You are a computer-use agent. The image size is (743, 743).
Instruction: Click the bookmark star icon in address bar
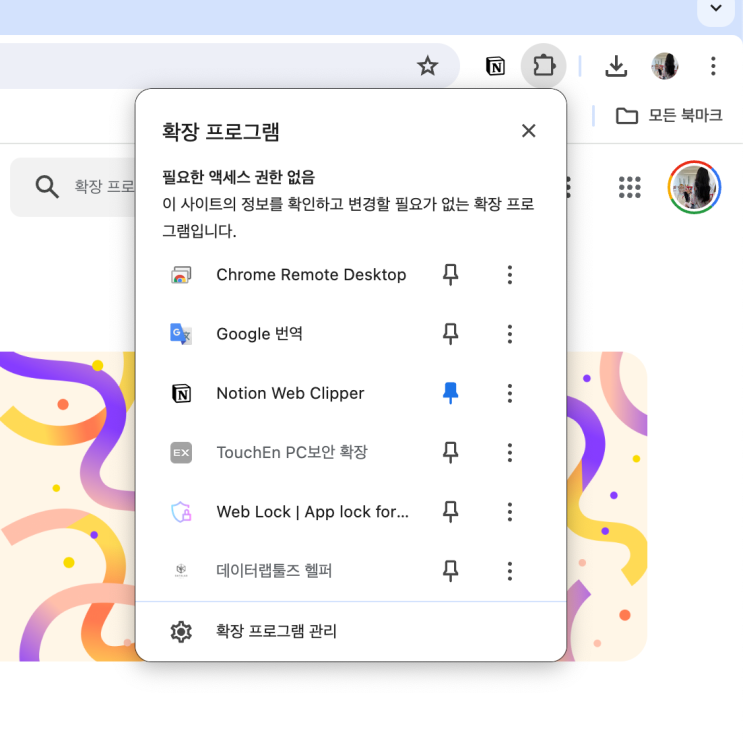(427, 66)
